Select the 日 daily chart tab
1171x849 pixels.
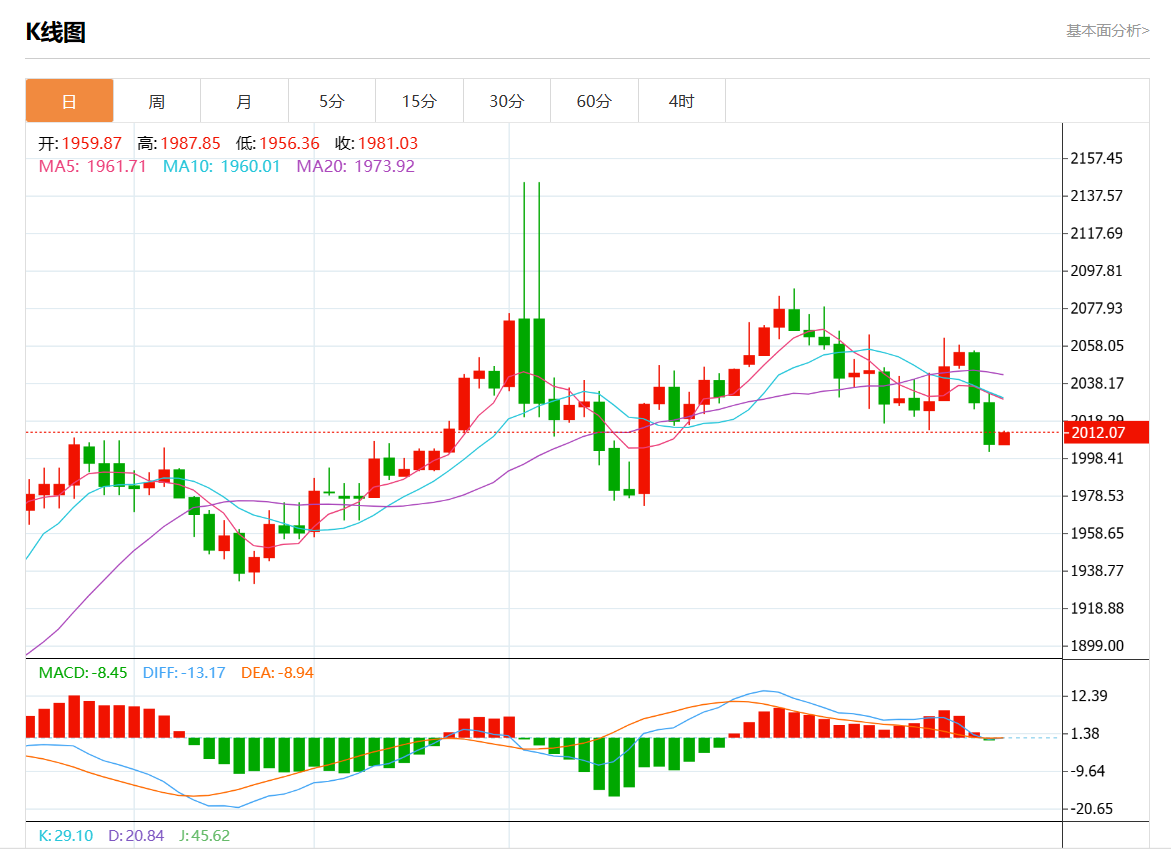(69, 101)
